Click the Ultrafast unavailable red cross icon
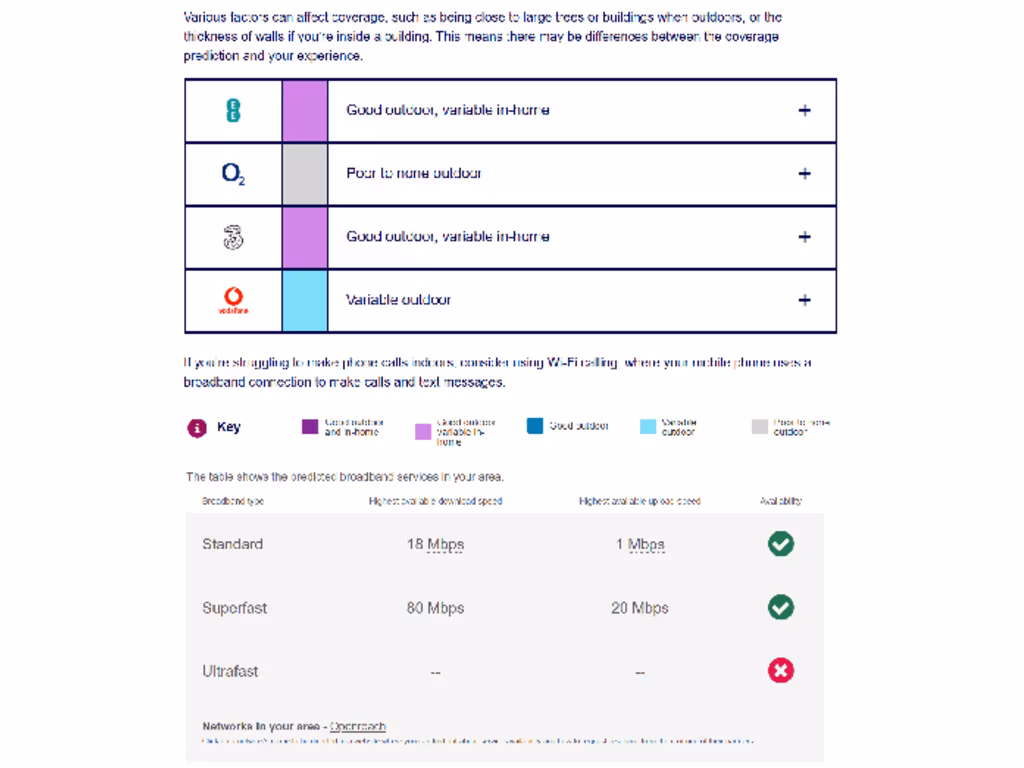Screen dimensions: 1024x768 781,670
